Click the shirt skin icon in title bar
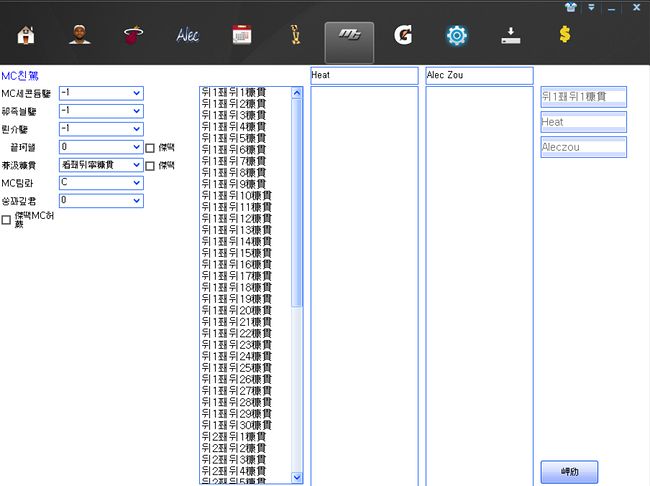This screenshot has width=650, height=486. point(570,7)
